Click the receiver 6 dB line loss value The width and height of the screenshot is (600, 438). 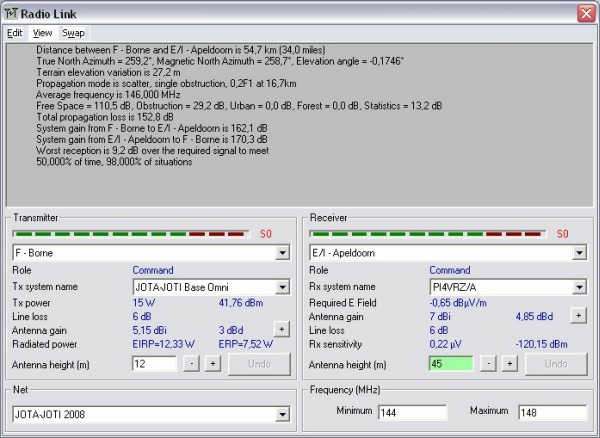[x=439, y=330]
